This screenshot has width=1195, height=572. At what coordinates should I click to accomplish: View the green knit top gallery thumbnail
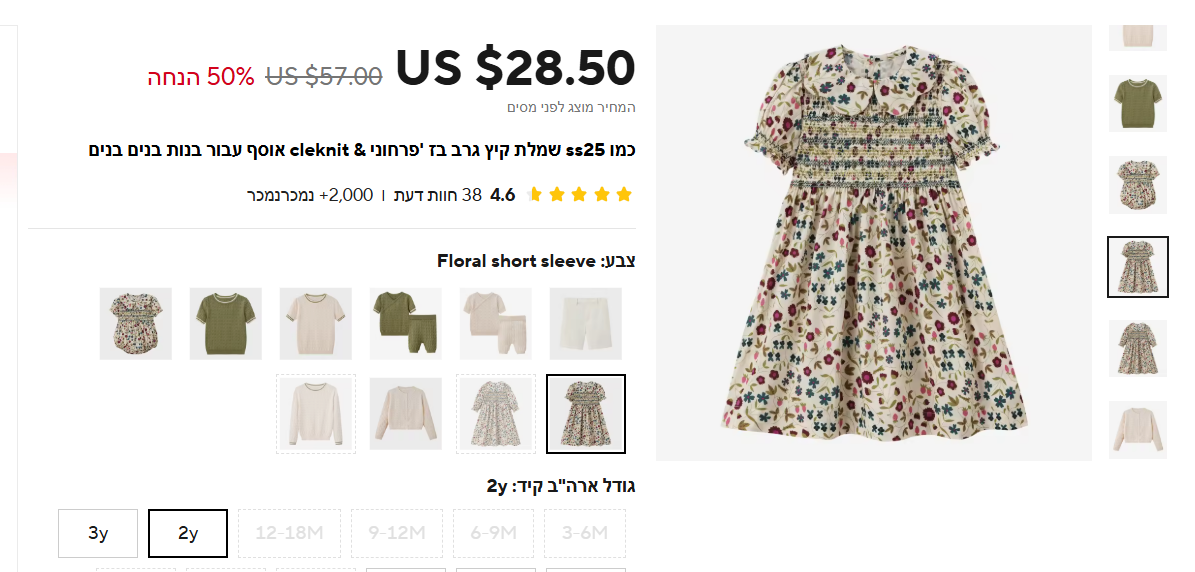pyautogui.click(x=1138, y=103)
